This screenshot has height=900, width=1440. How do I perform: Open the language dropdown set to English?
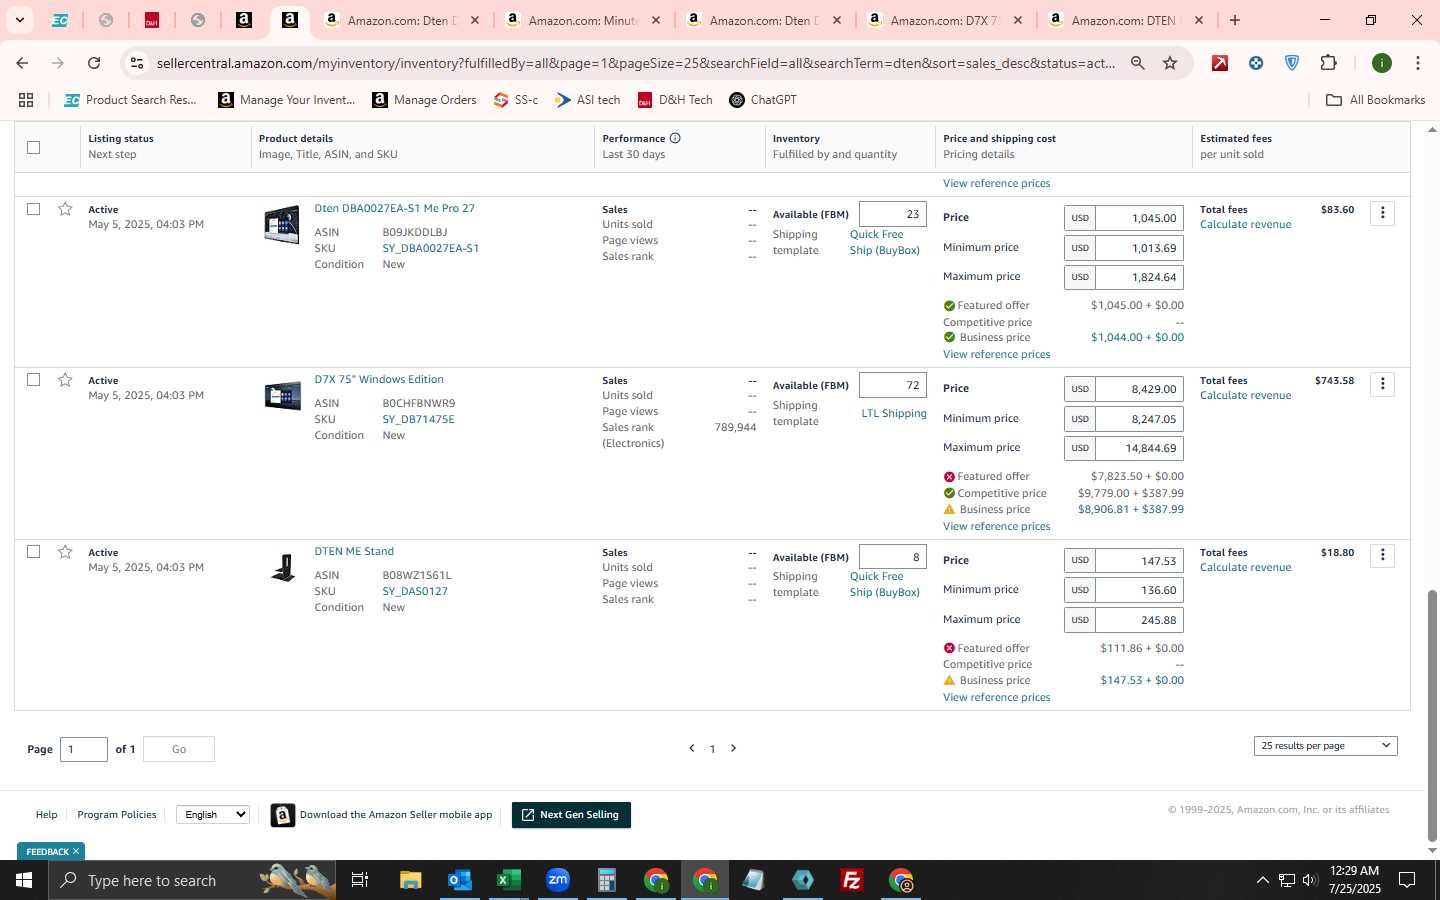(213, 814)
